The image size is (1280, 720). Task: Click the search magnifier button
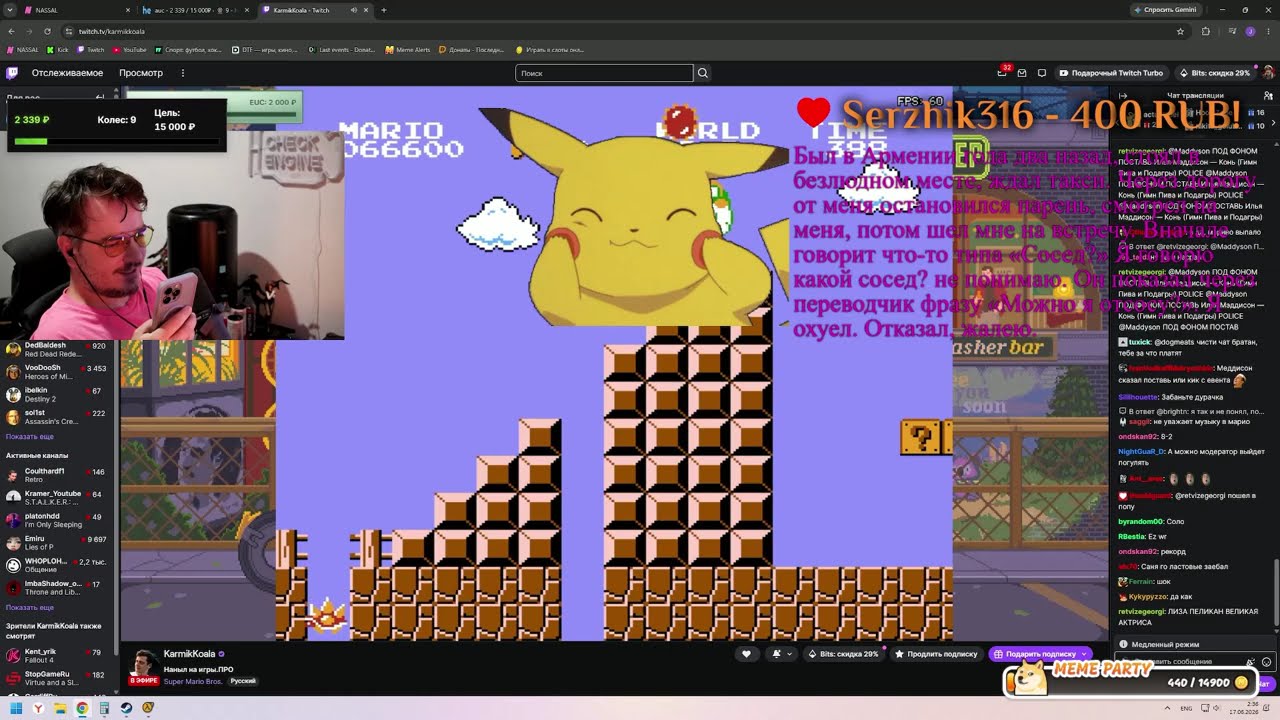(703, 73)
